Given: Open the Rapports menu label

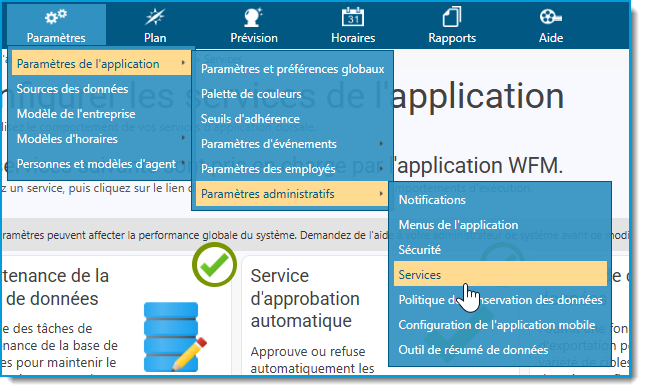Looking at the screenshot, I should coord(452,38).
